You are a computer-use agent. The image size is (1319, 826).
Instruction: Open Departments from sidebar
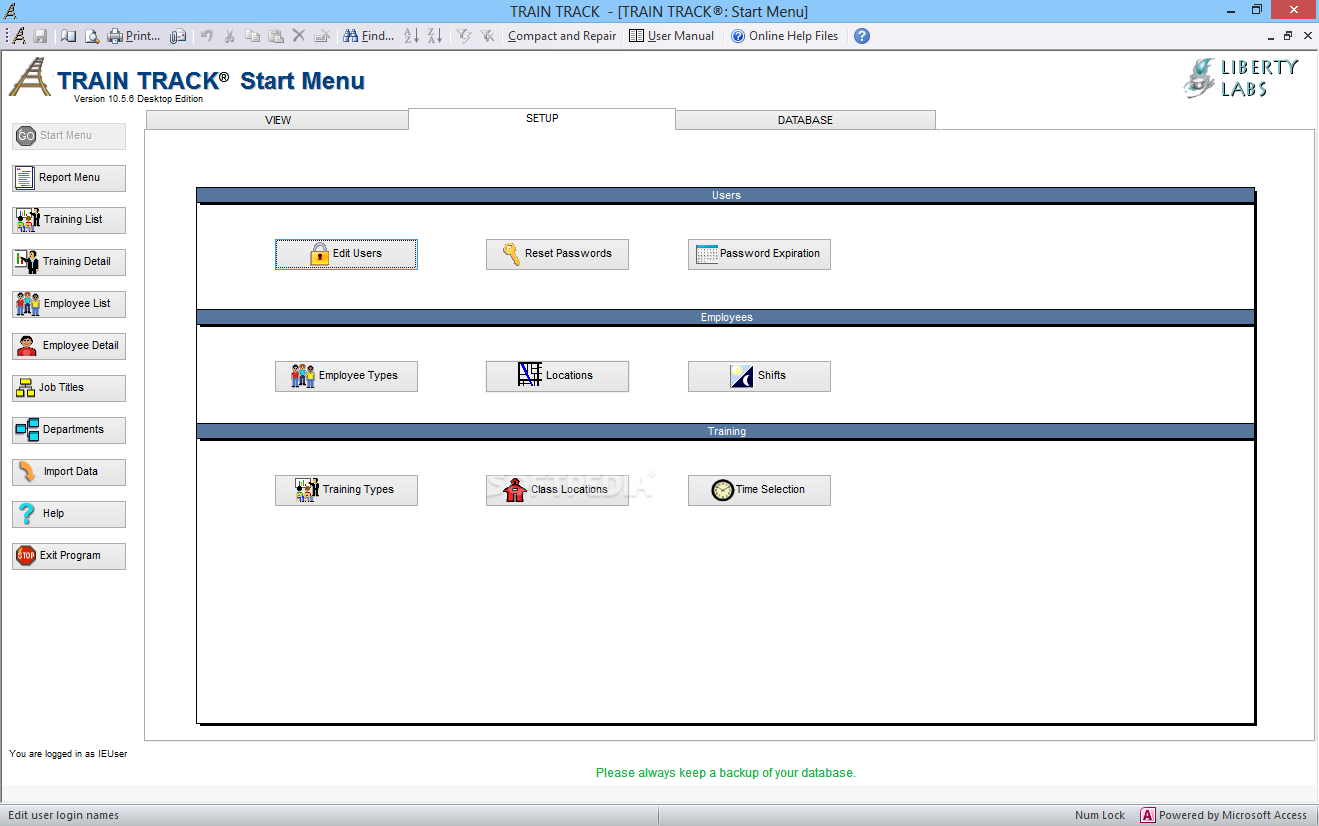point(69,430)
